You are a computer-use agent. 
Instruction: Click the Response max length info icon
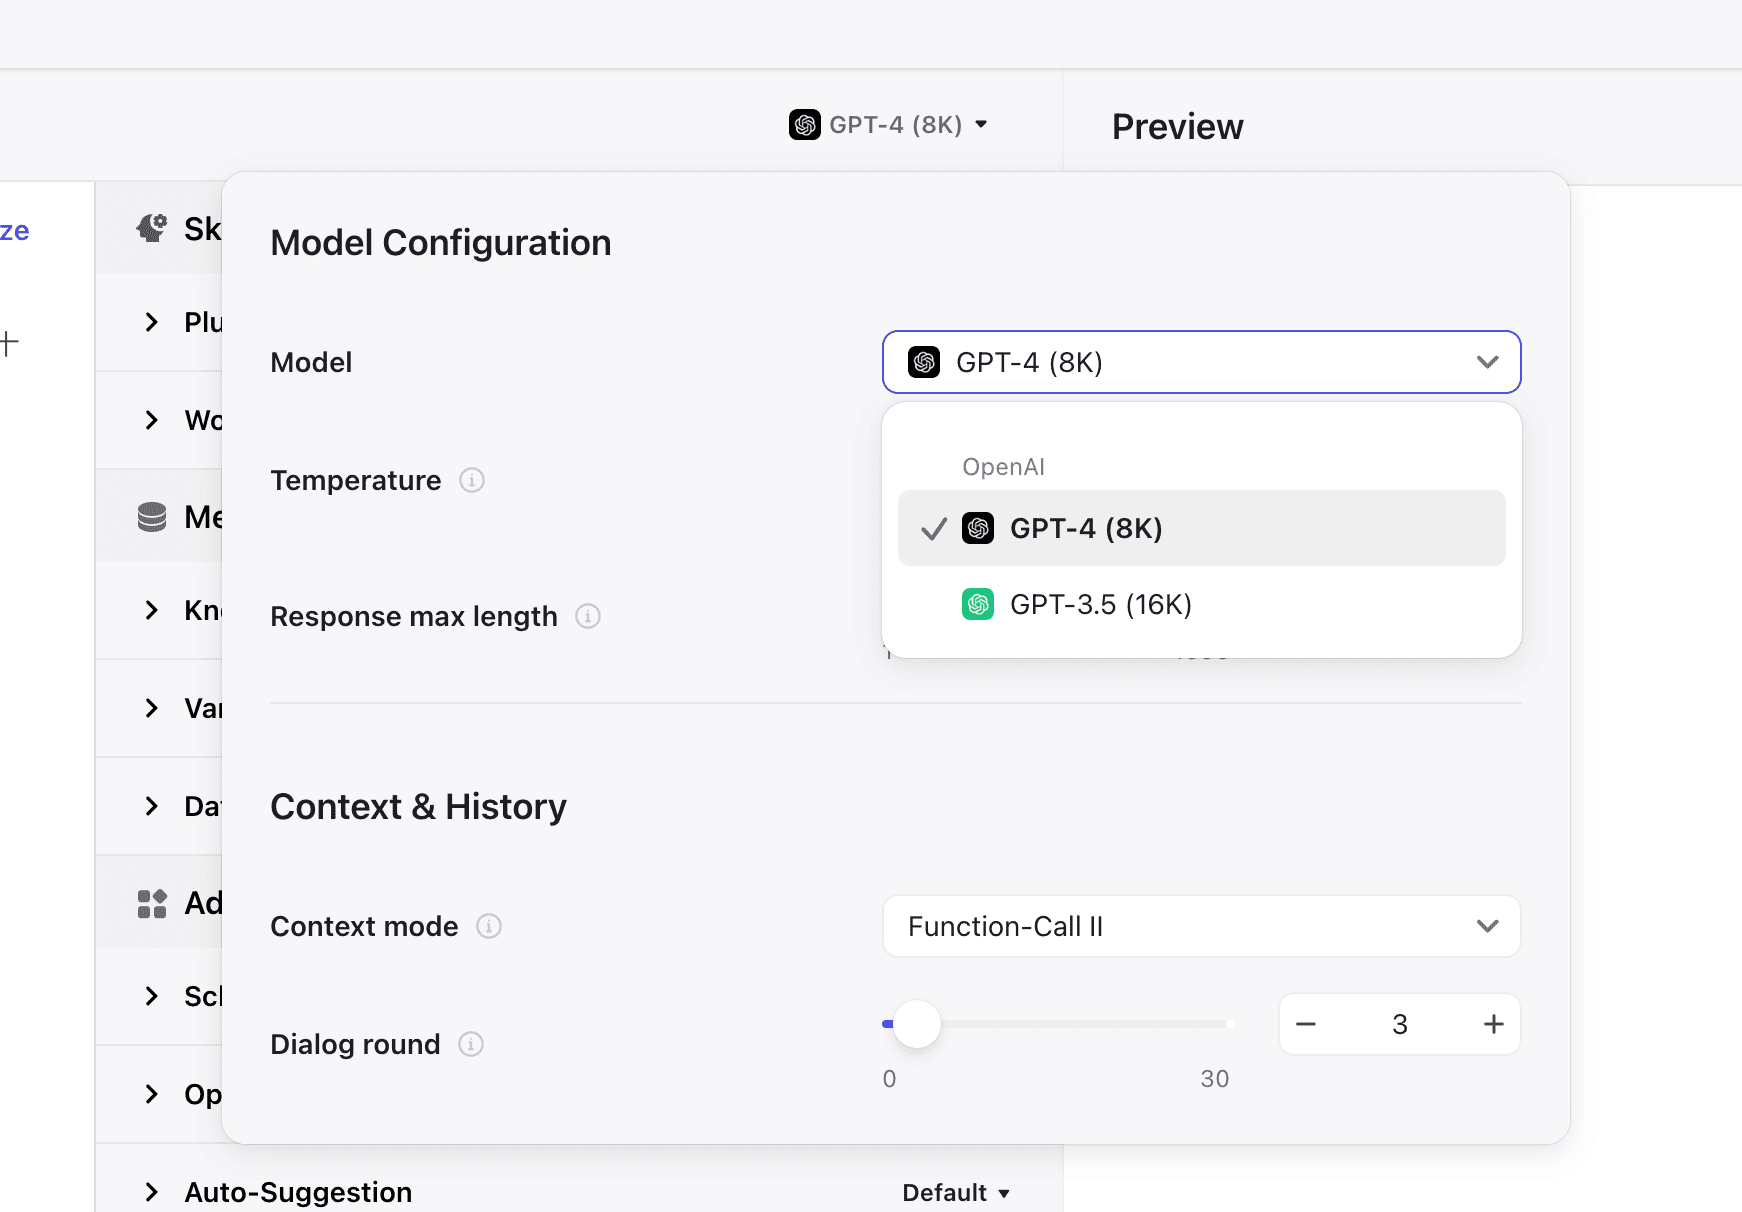click(x=588, y=616)
